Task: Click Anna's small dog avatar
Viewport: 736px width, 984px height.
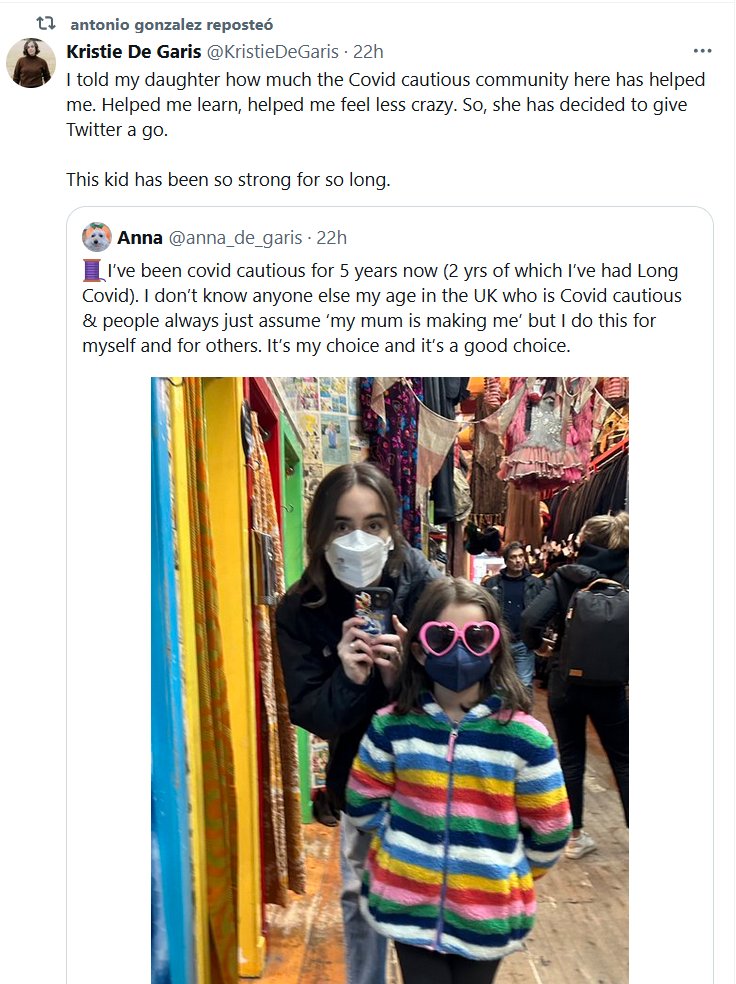Action: [97, 237]
